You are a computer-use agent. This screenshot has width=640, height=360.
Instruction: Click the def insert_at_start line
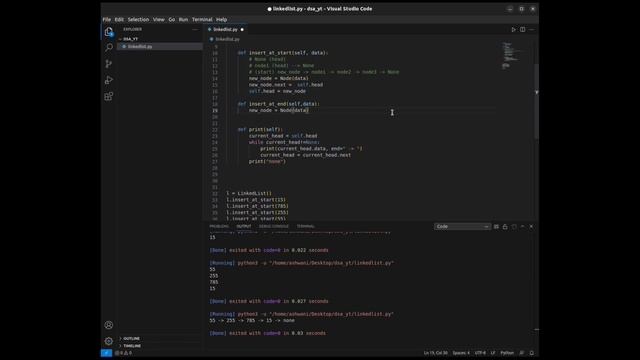(283, 53)
